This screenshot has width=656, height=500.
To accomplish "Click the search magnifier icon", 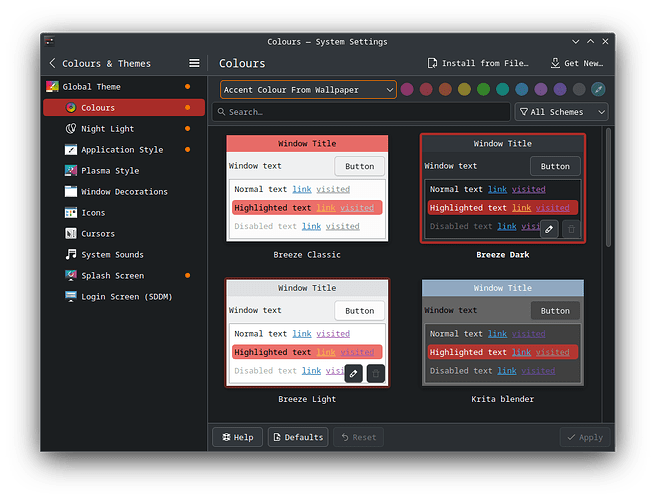I will pos(221,112).
